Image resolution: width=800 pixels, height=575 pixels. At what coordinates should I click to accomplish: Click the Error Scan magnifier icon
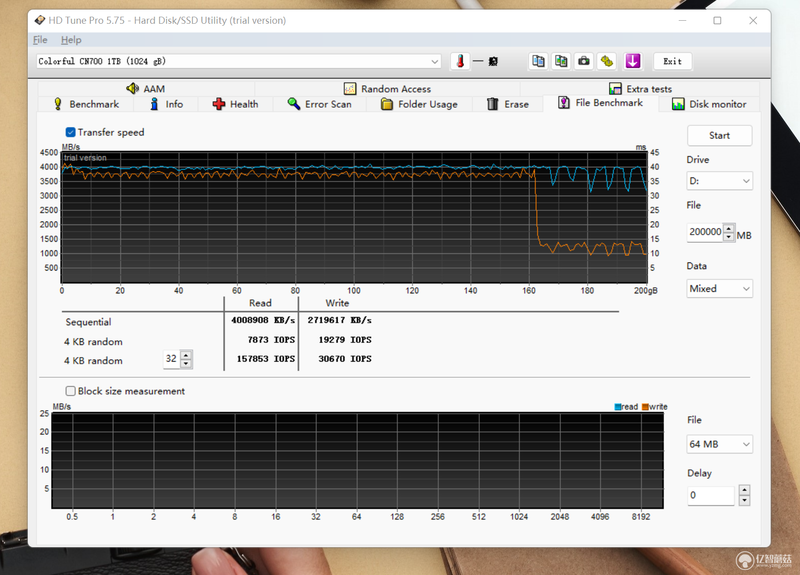pos(294,104)
